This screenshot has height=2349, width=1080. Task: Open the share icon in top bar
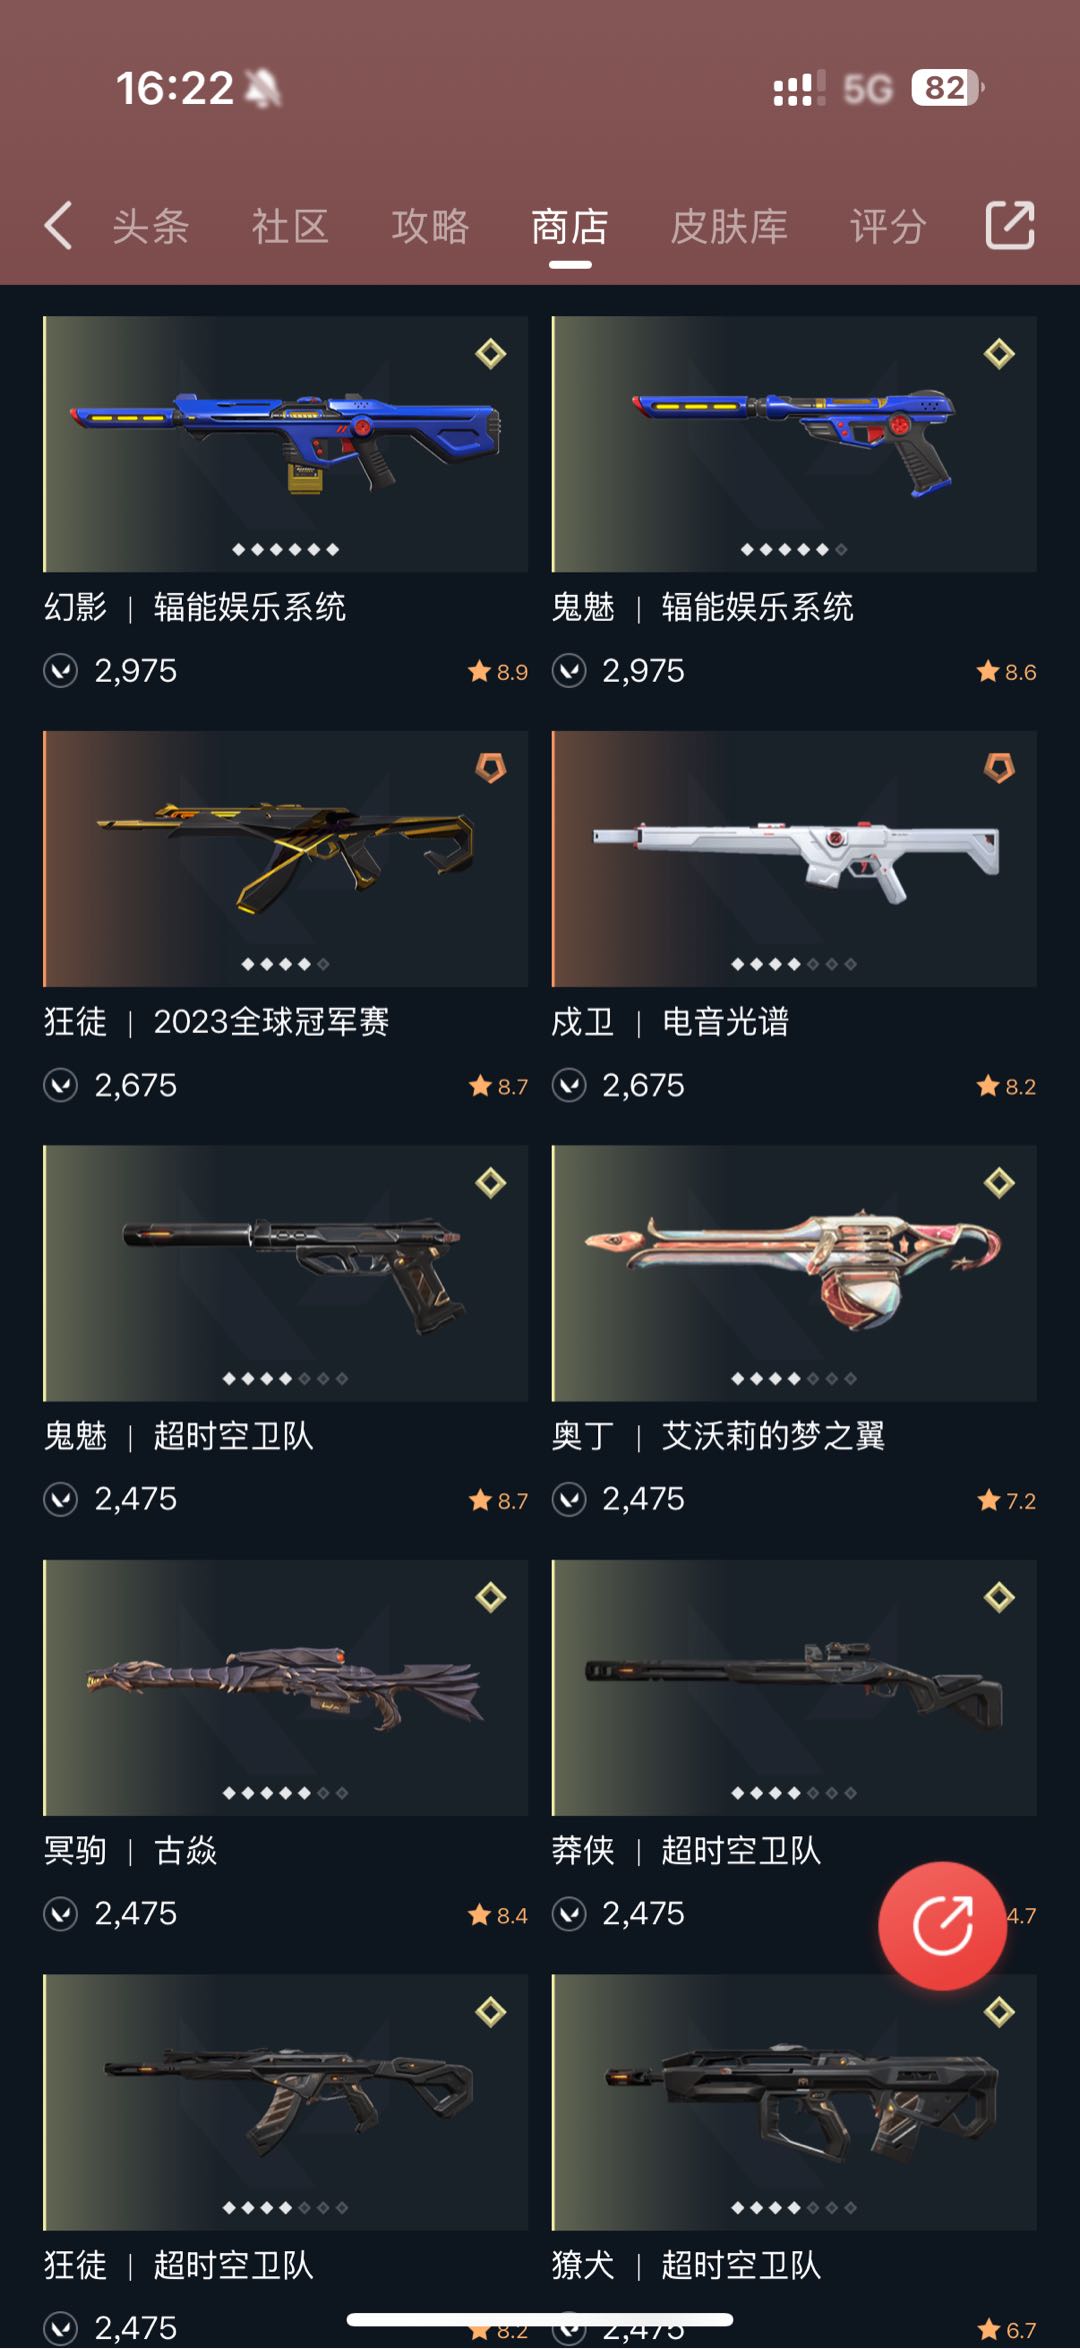pos(1009,225)
